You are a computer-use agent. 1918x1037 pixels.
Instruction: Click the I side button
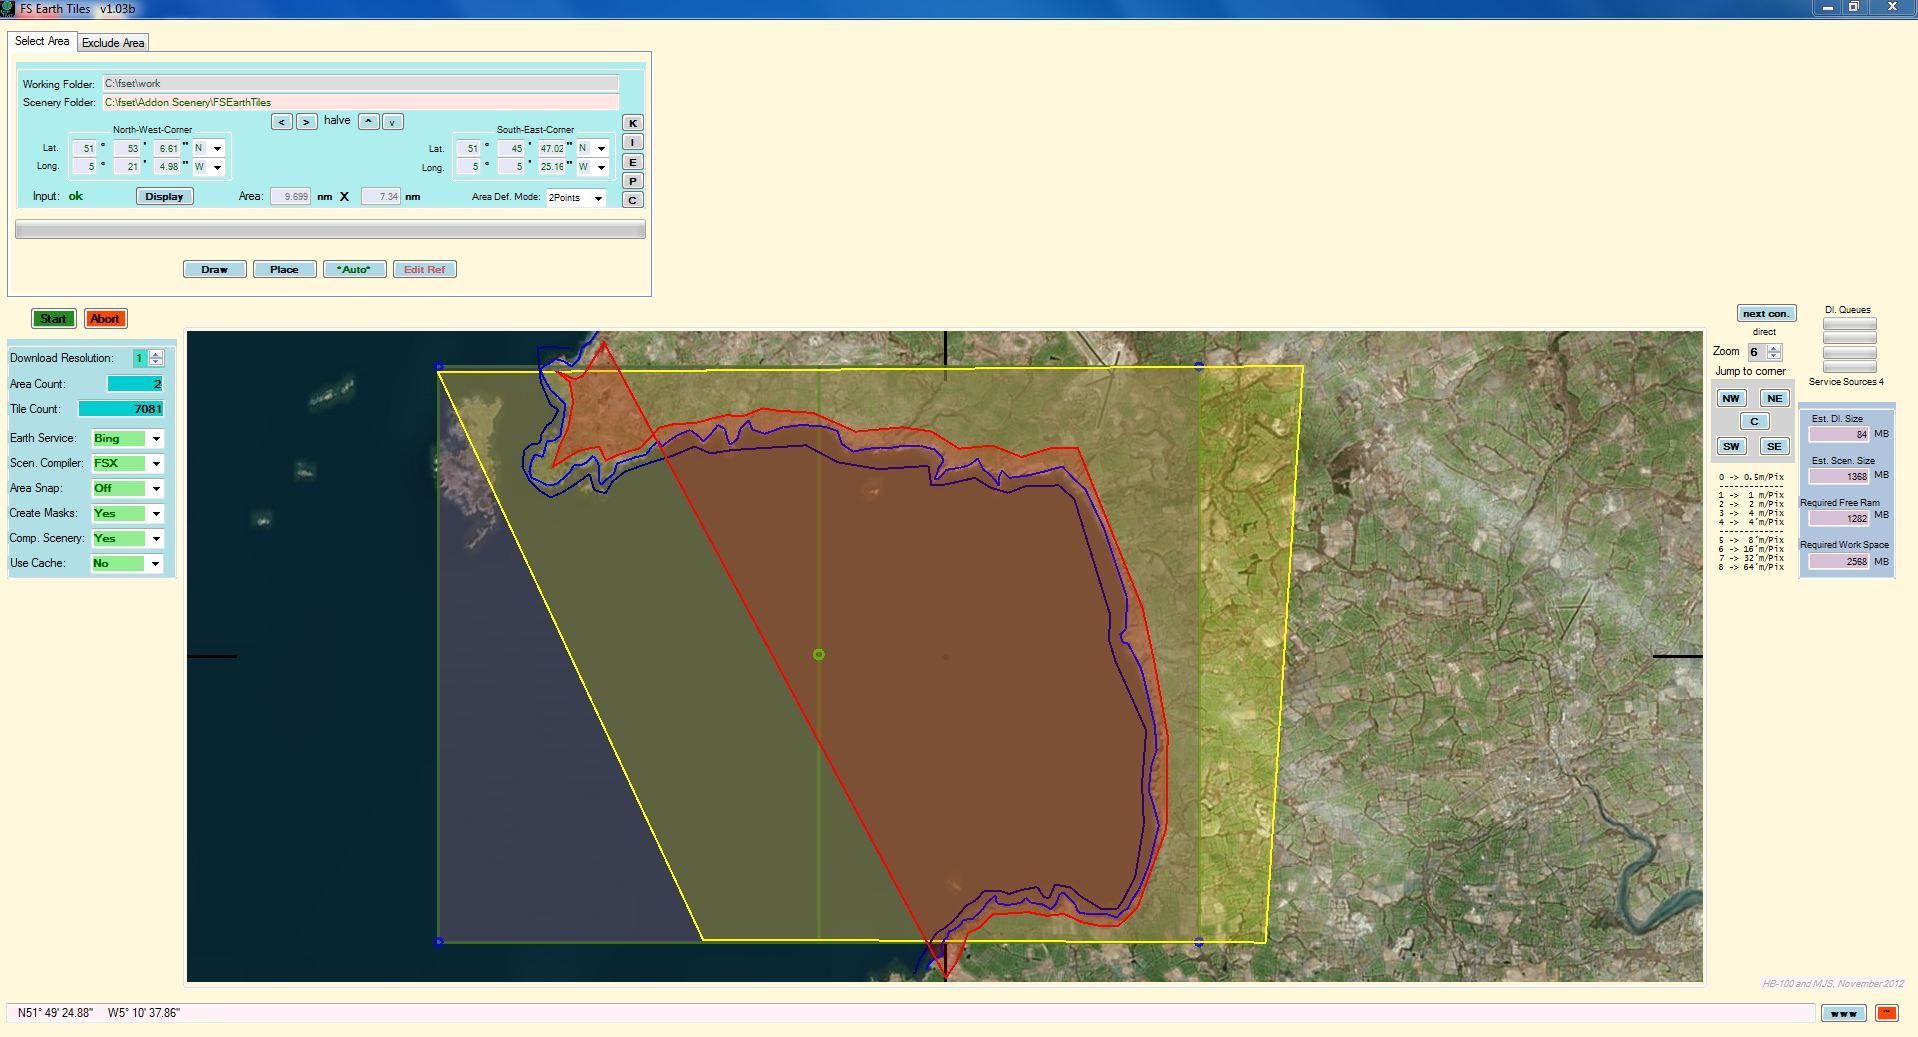(632, 142)
